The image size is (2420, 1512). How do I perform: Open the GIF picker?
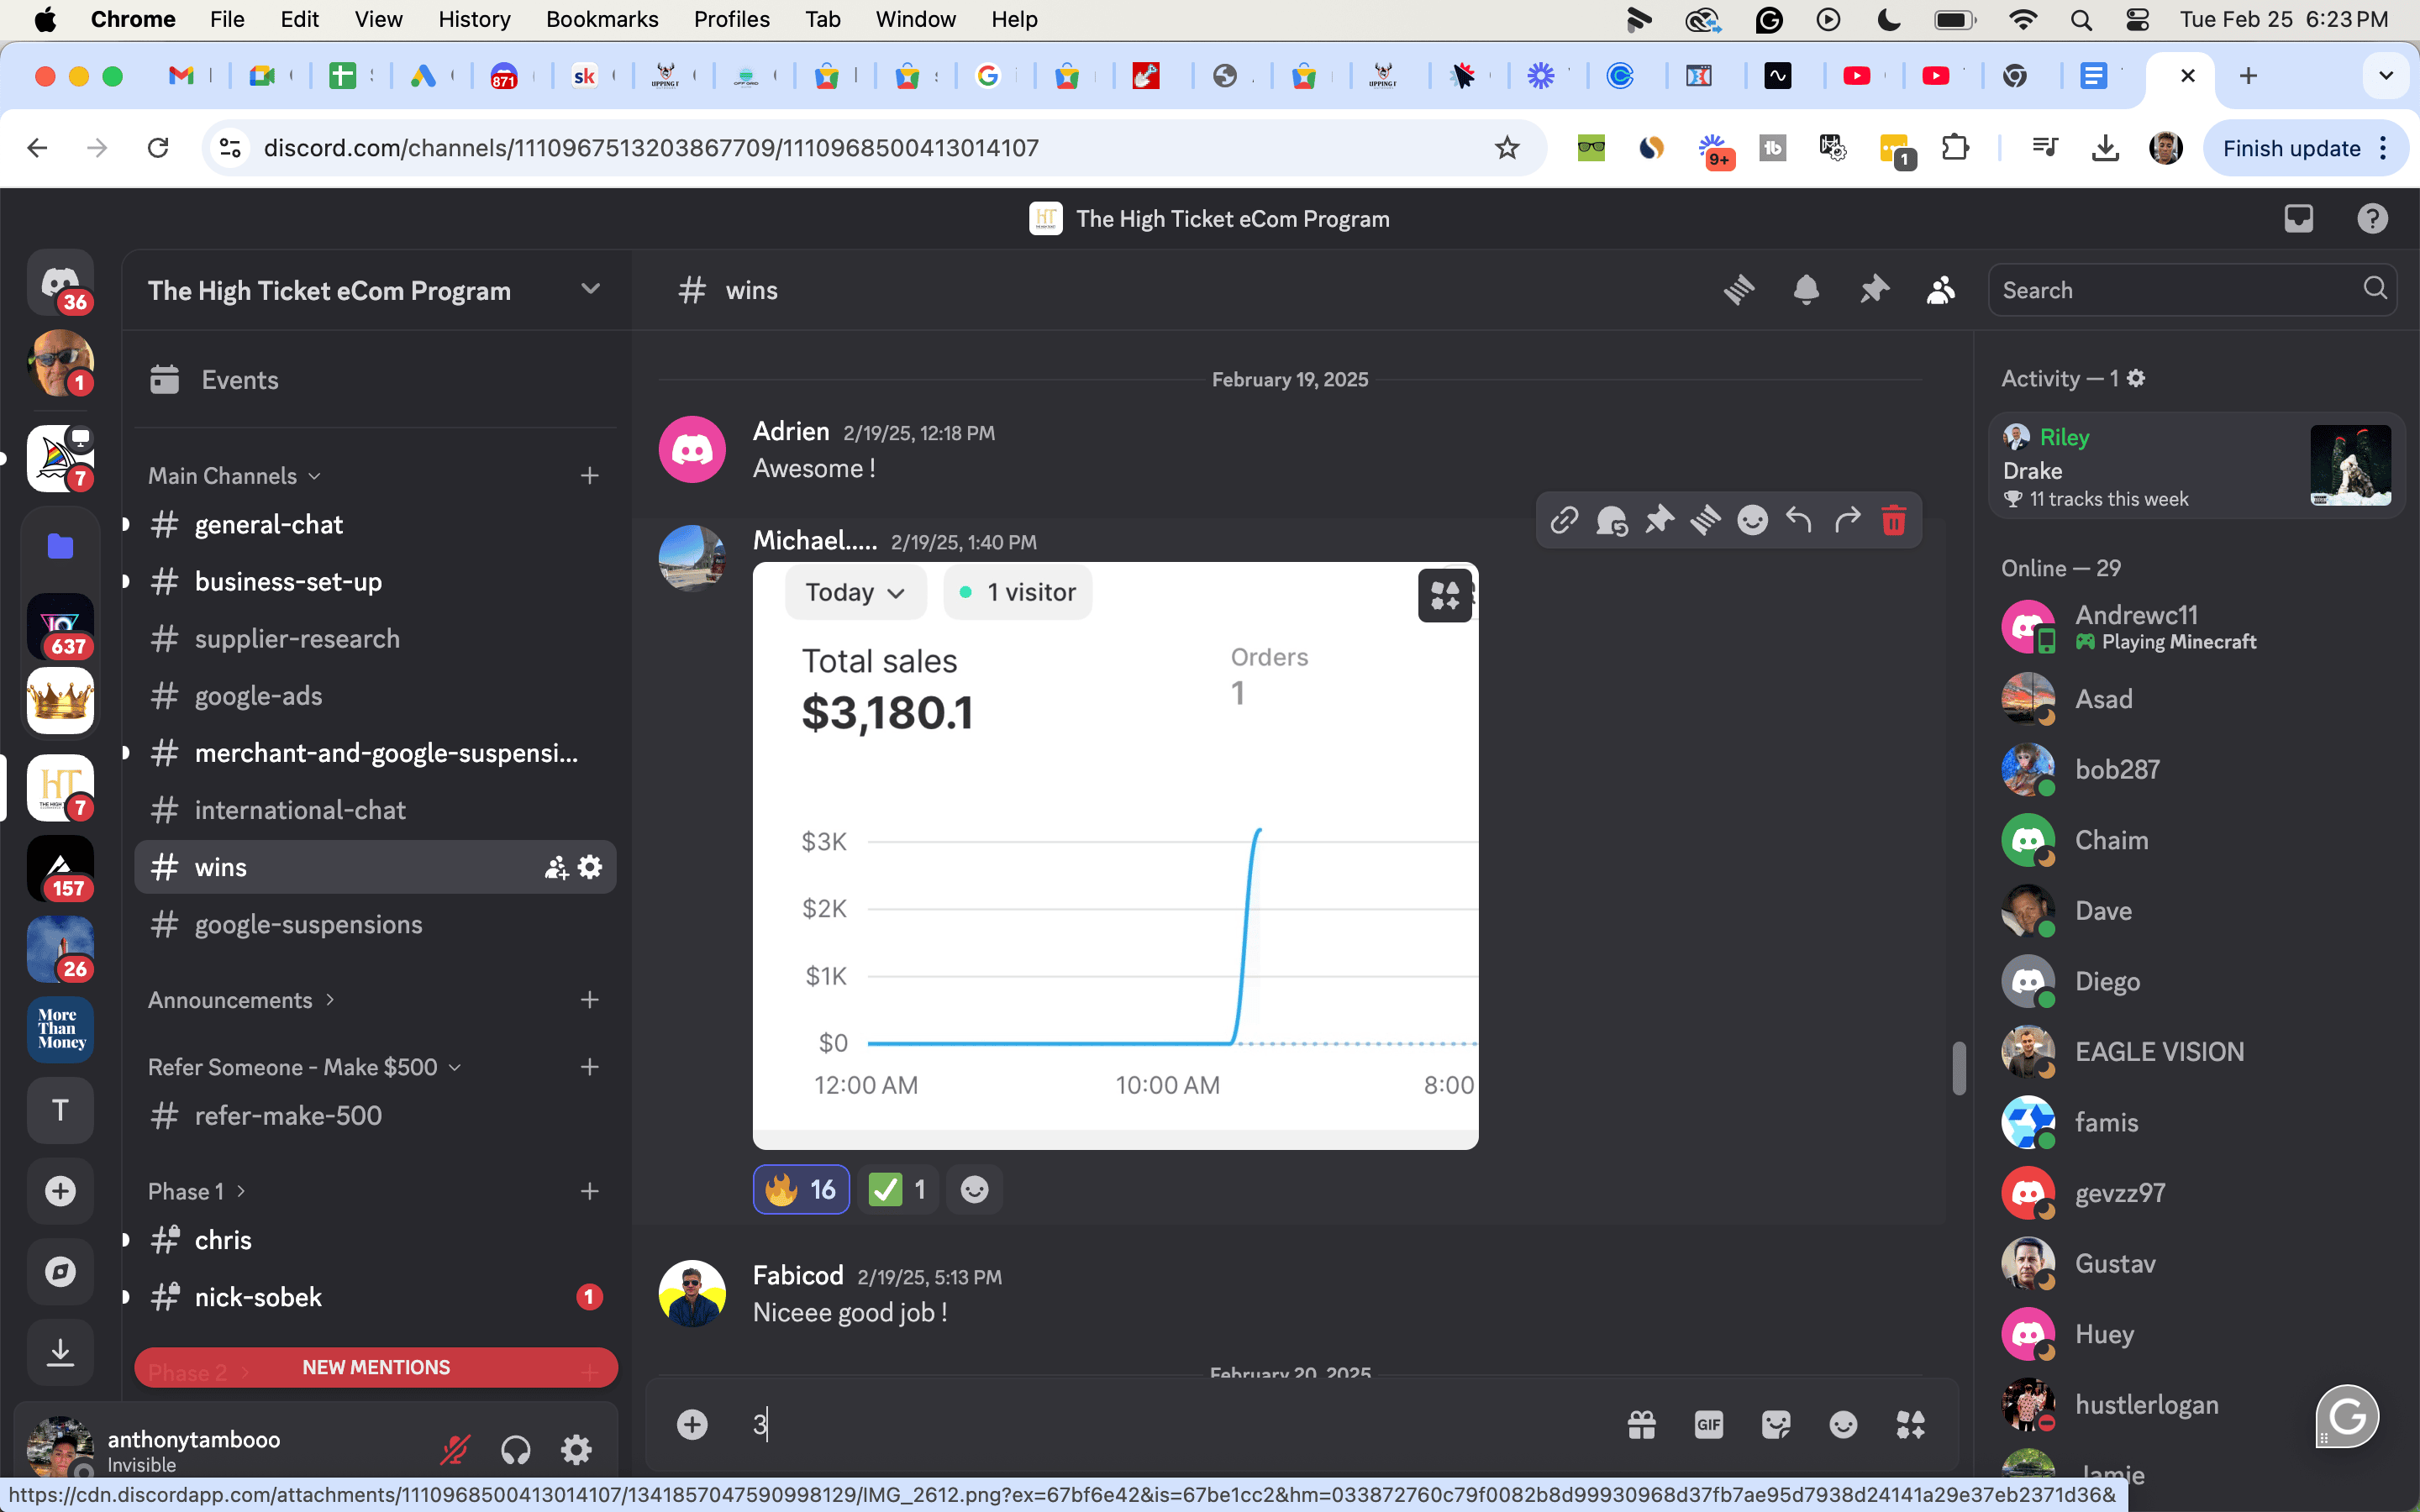pos(1708,1424)
